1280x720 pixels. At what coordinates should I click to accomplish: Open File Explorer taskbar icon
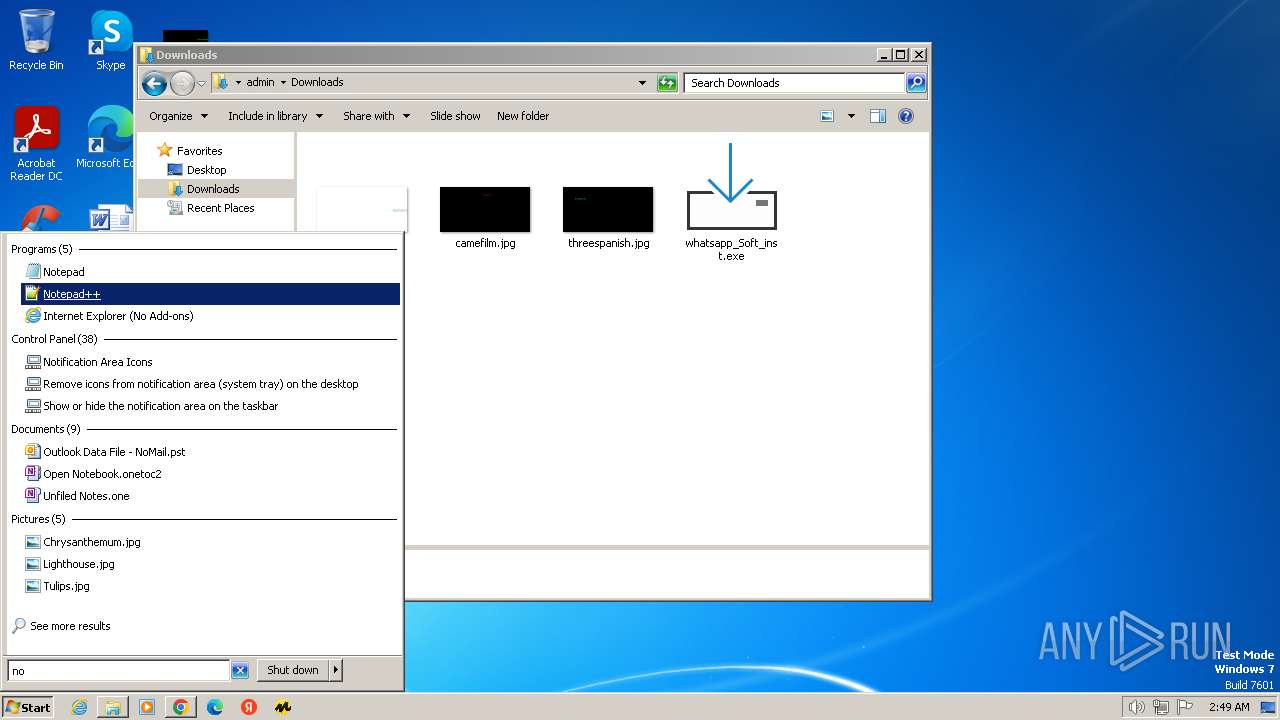tap(113, 707)
